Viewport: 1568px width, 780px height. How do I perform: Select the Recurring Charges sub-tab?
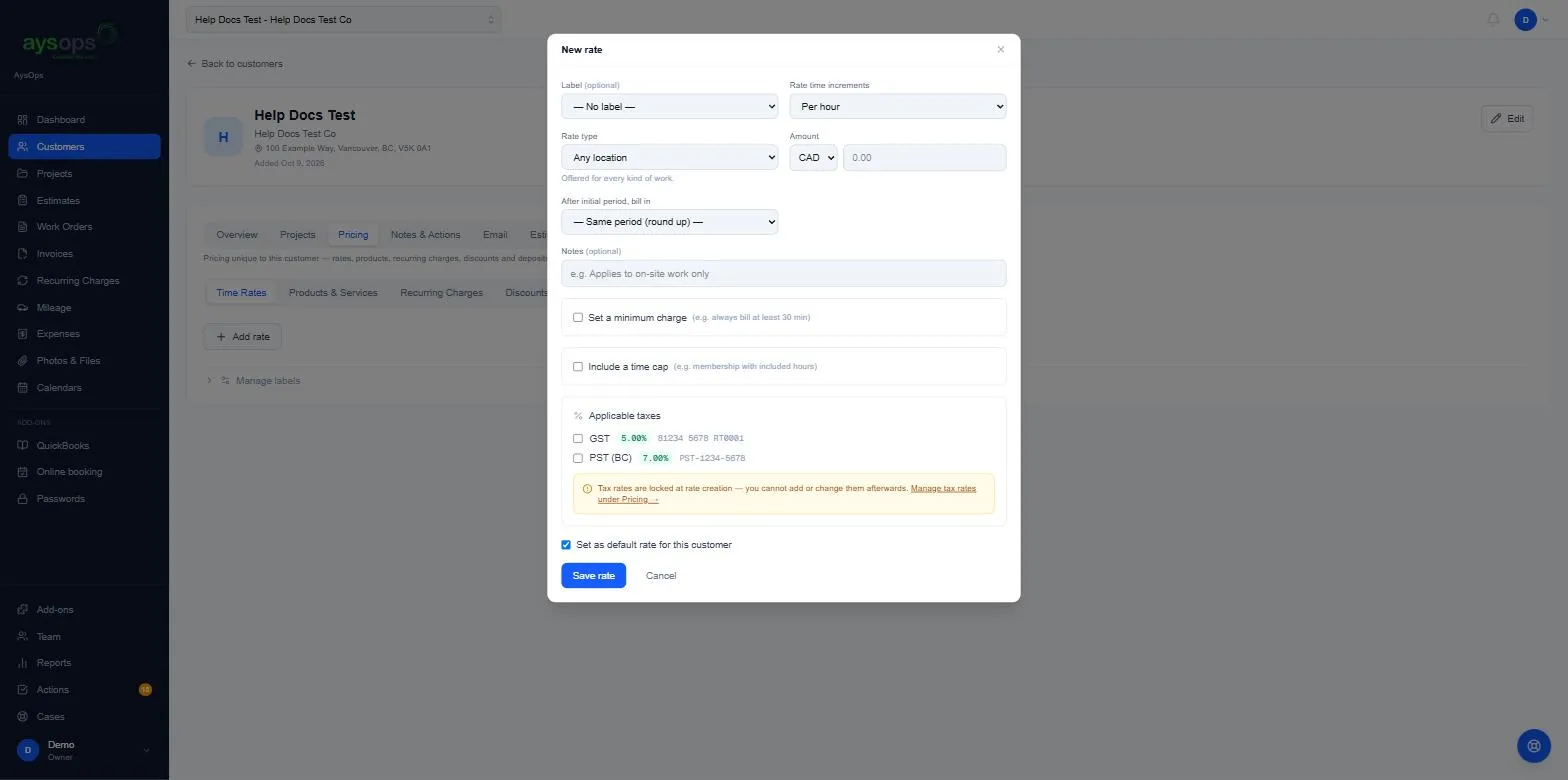tap(441, 293)
